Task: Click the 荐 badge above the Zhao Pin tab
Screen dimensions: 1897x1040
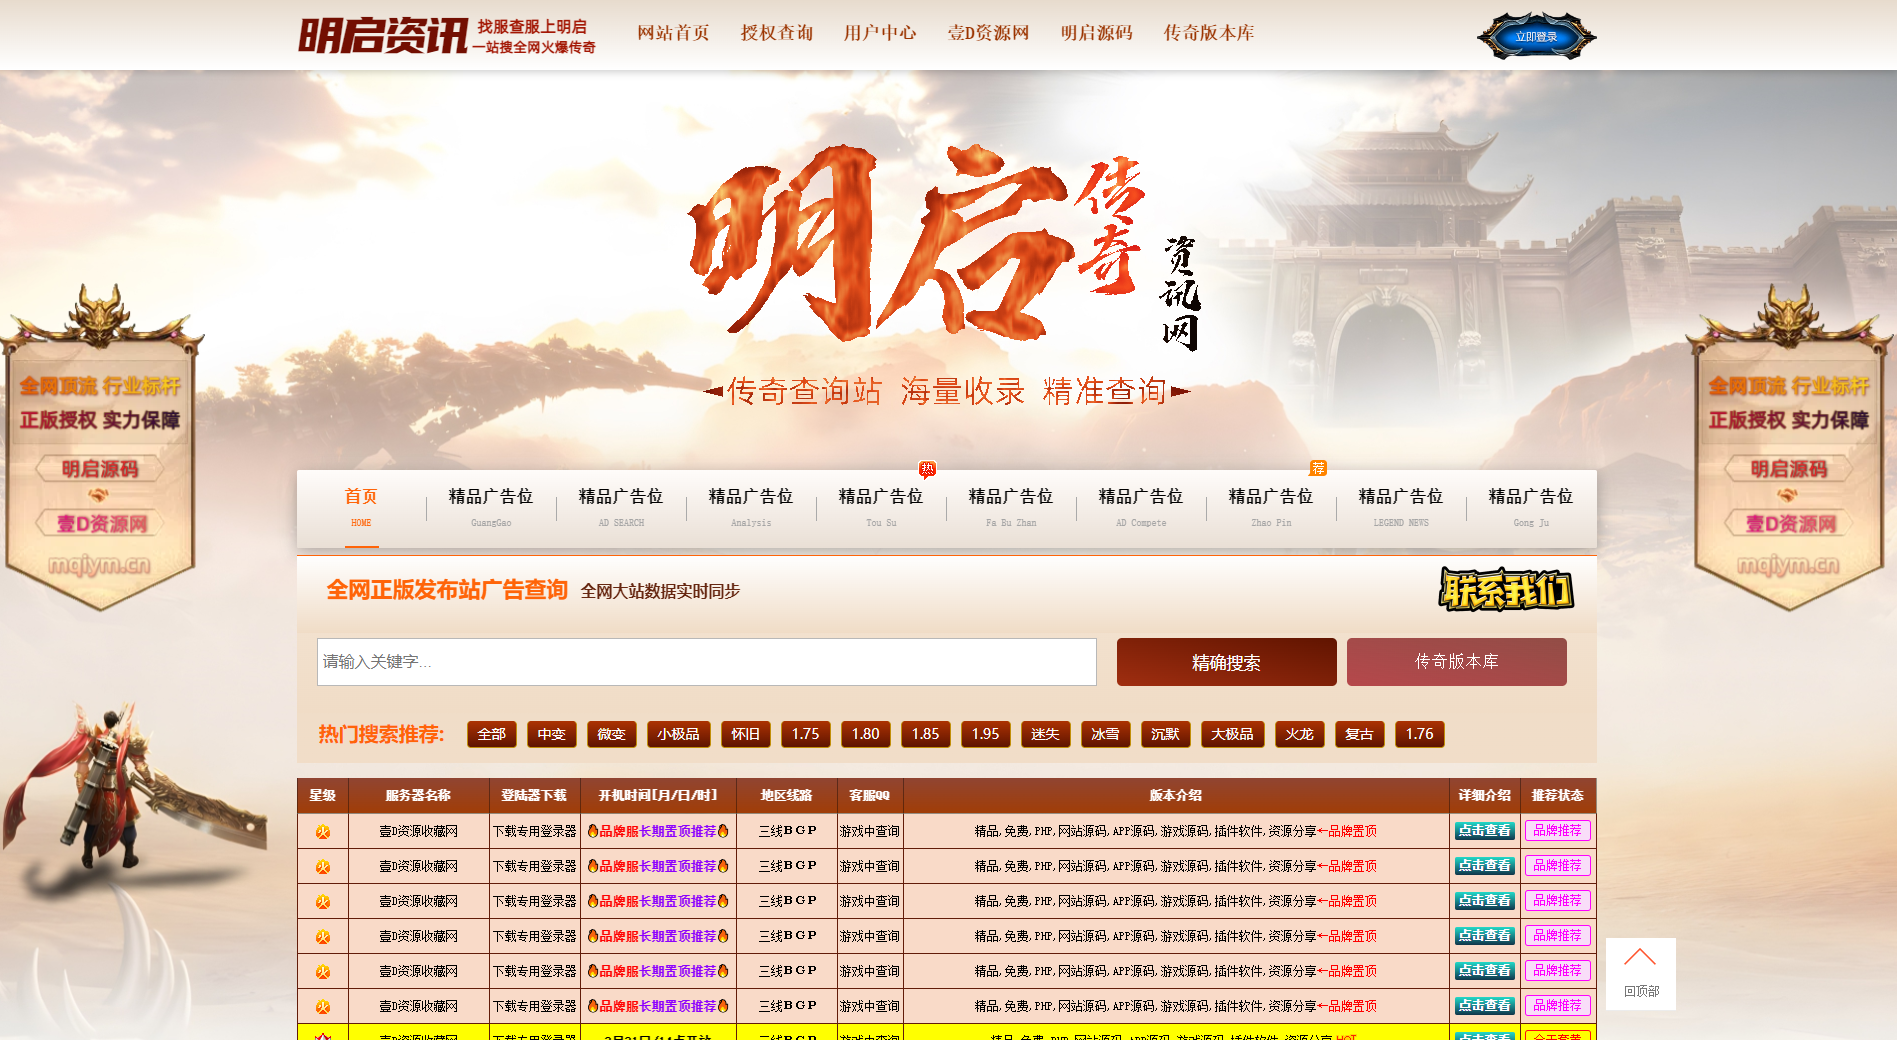Action: point(1318,466)
